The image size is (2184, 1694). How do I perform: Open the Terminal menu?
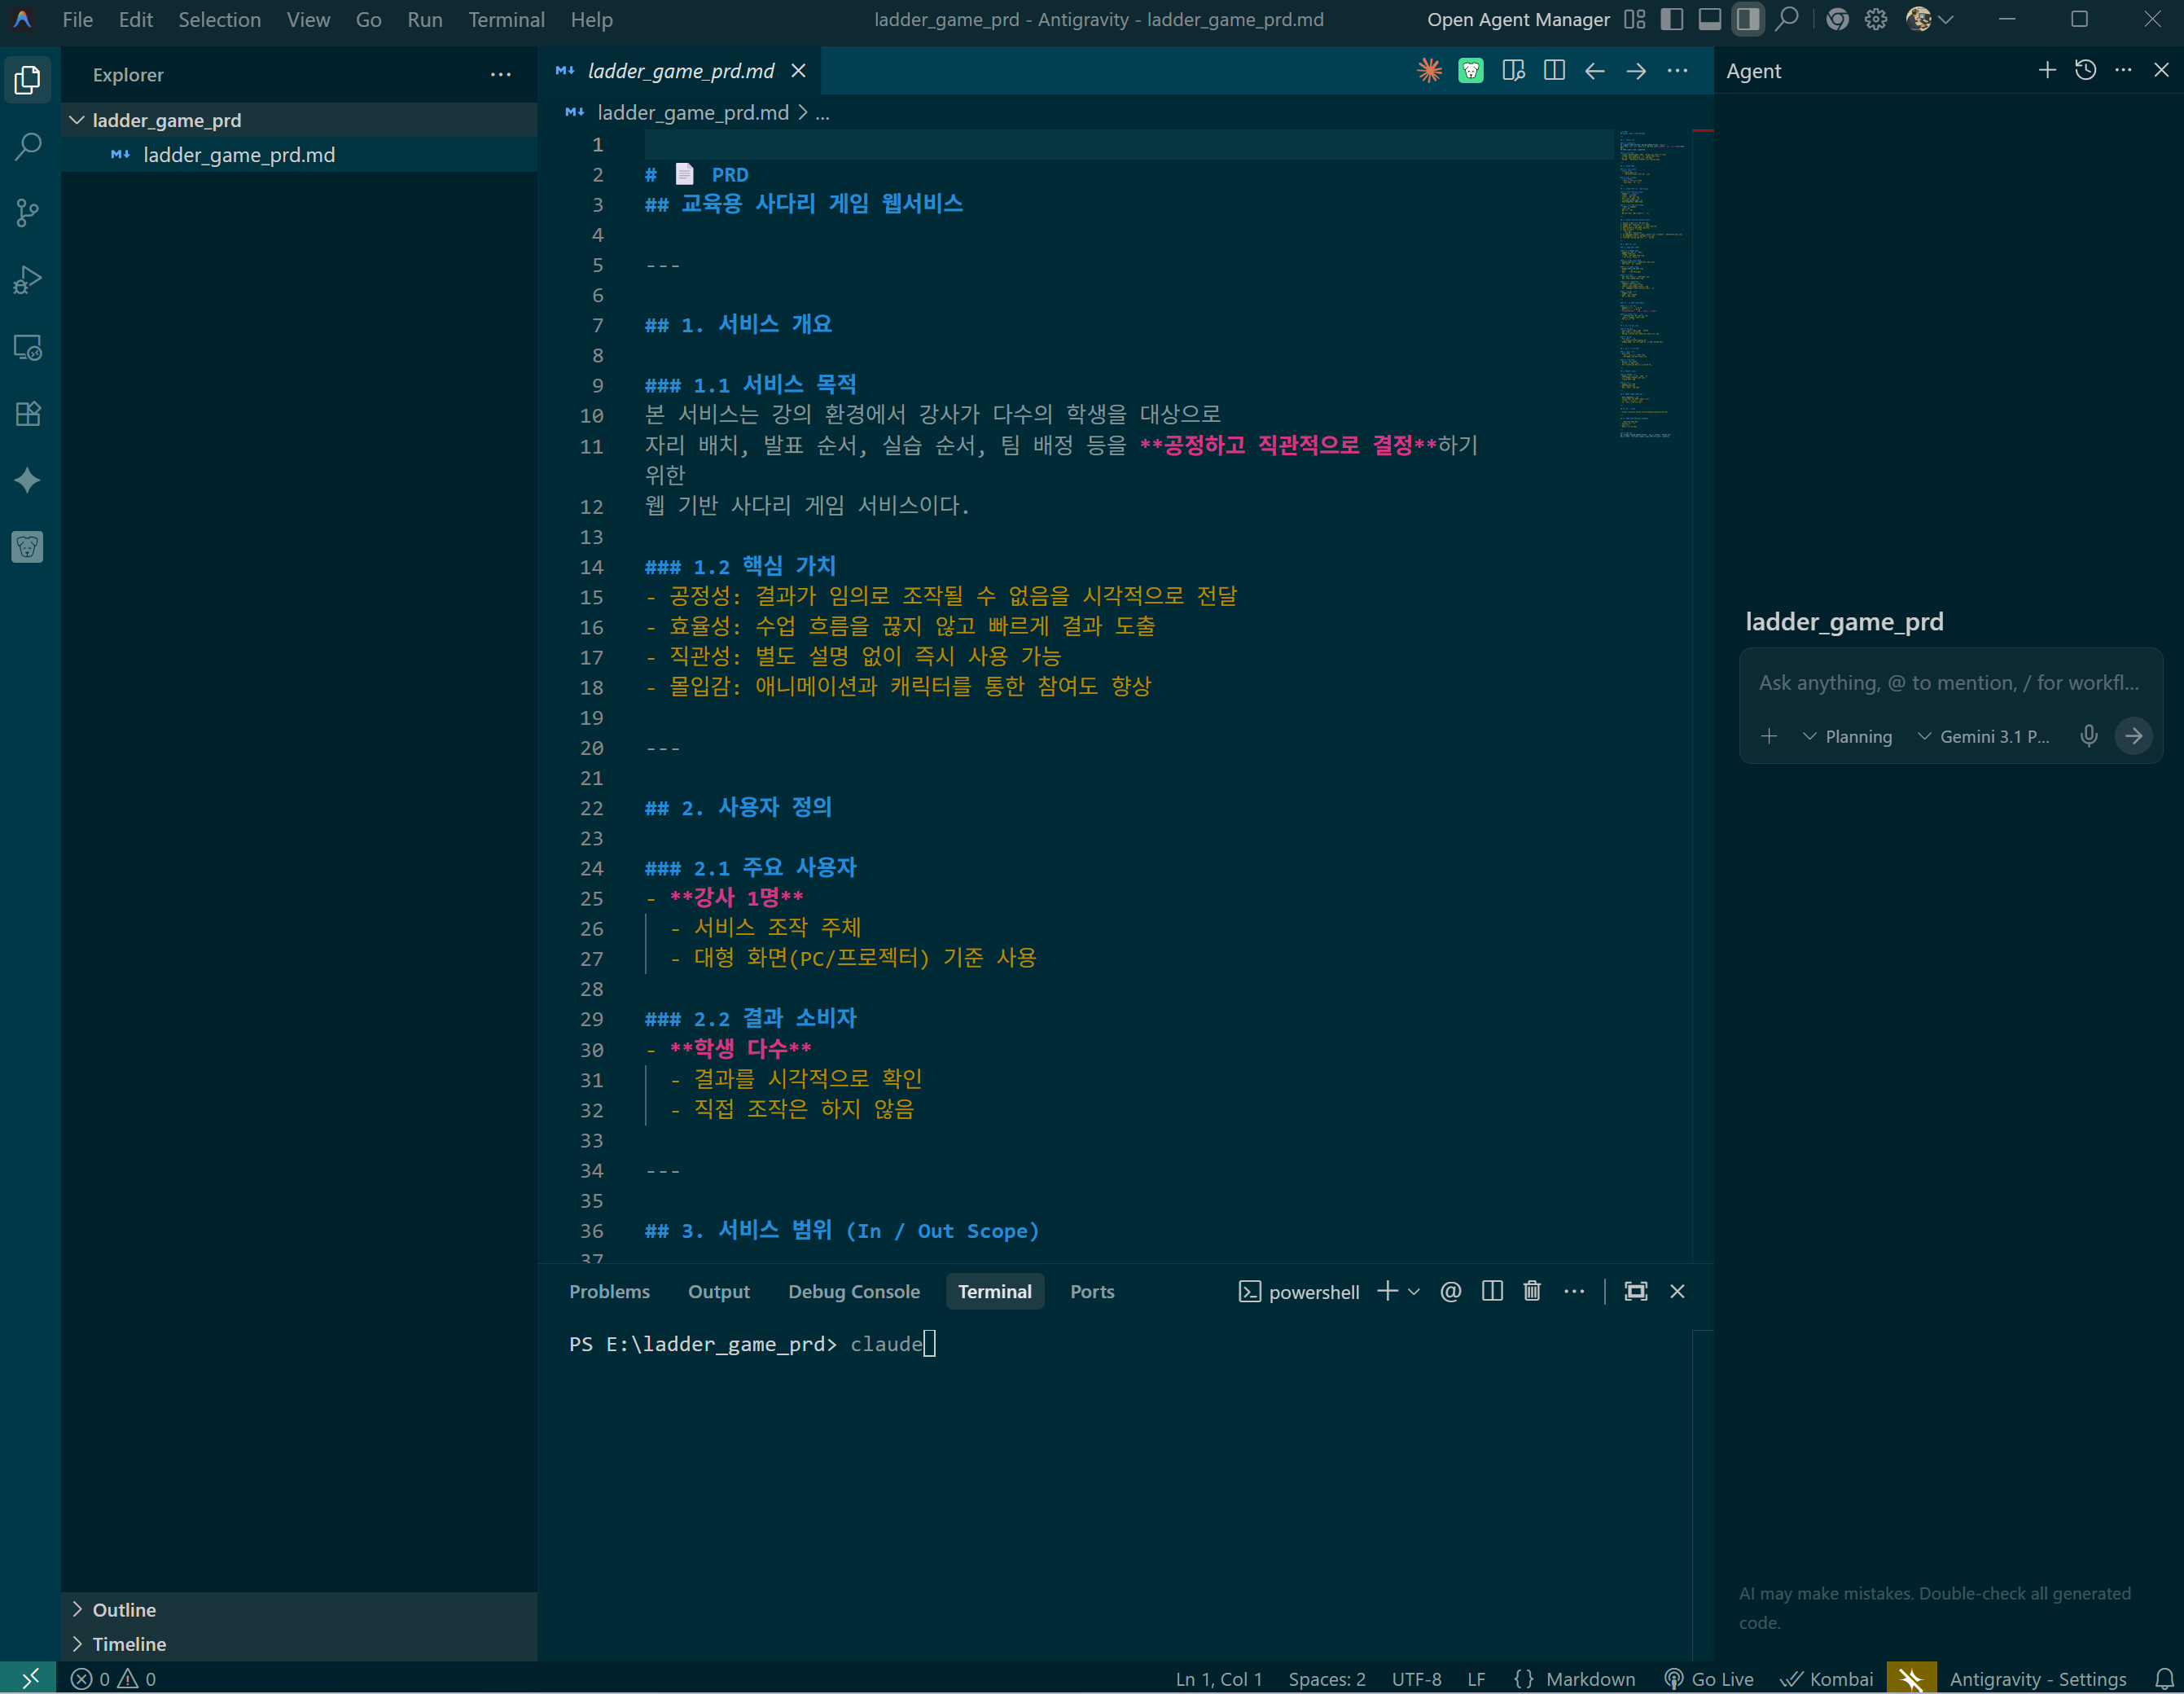[506, 19]
